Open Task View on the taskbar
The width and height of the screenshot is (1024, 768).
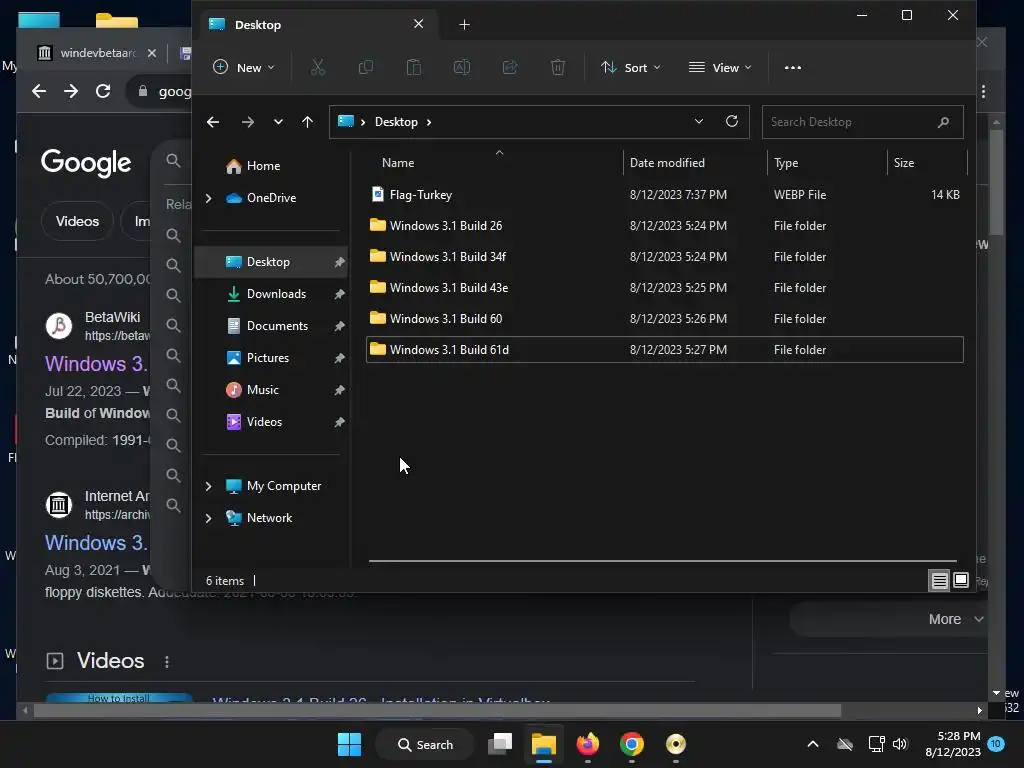(x=501, y=744)
